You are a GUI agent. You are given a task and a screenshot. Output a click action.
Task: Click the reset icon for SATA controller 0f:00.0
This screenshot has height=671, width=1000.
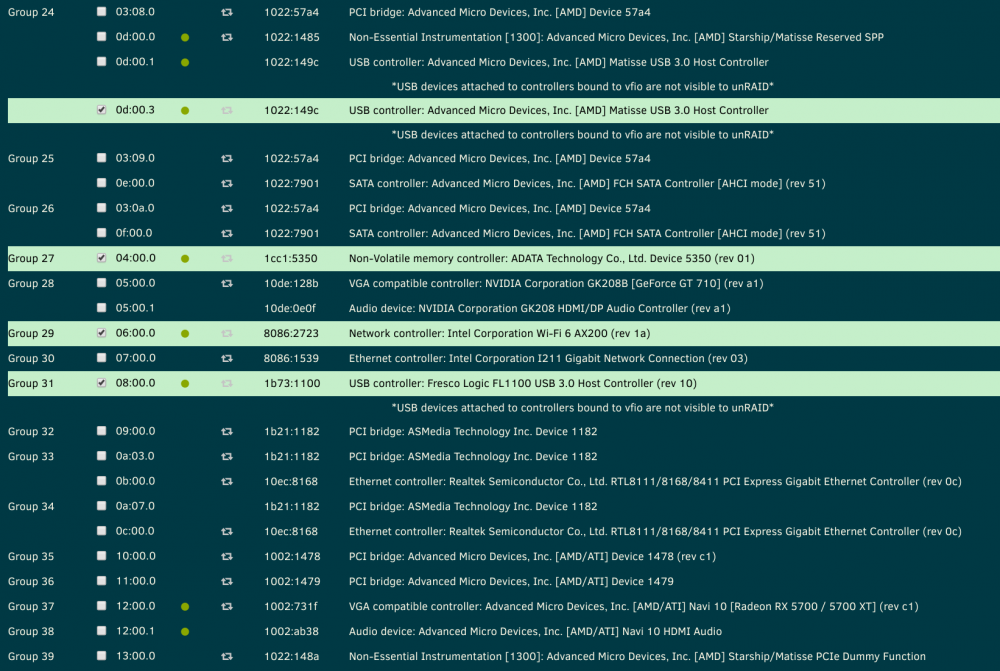226,233
